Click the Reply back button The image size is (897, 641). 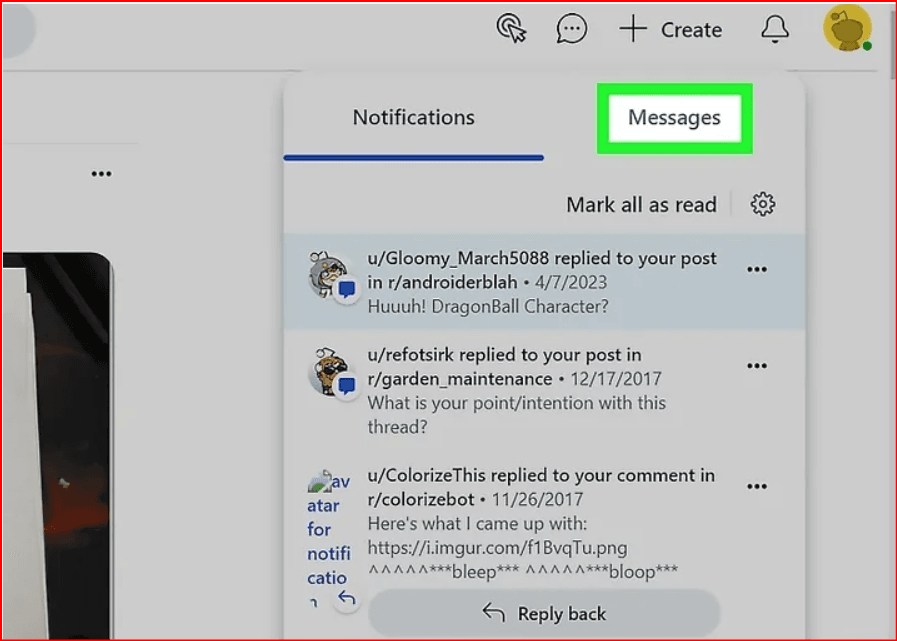[x=544, y=613]
